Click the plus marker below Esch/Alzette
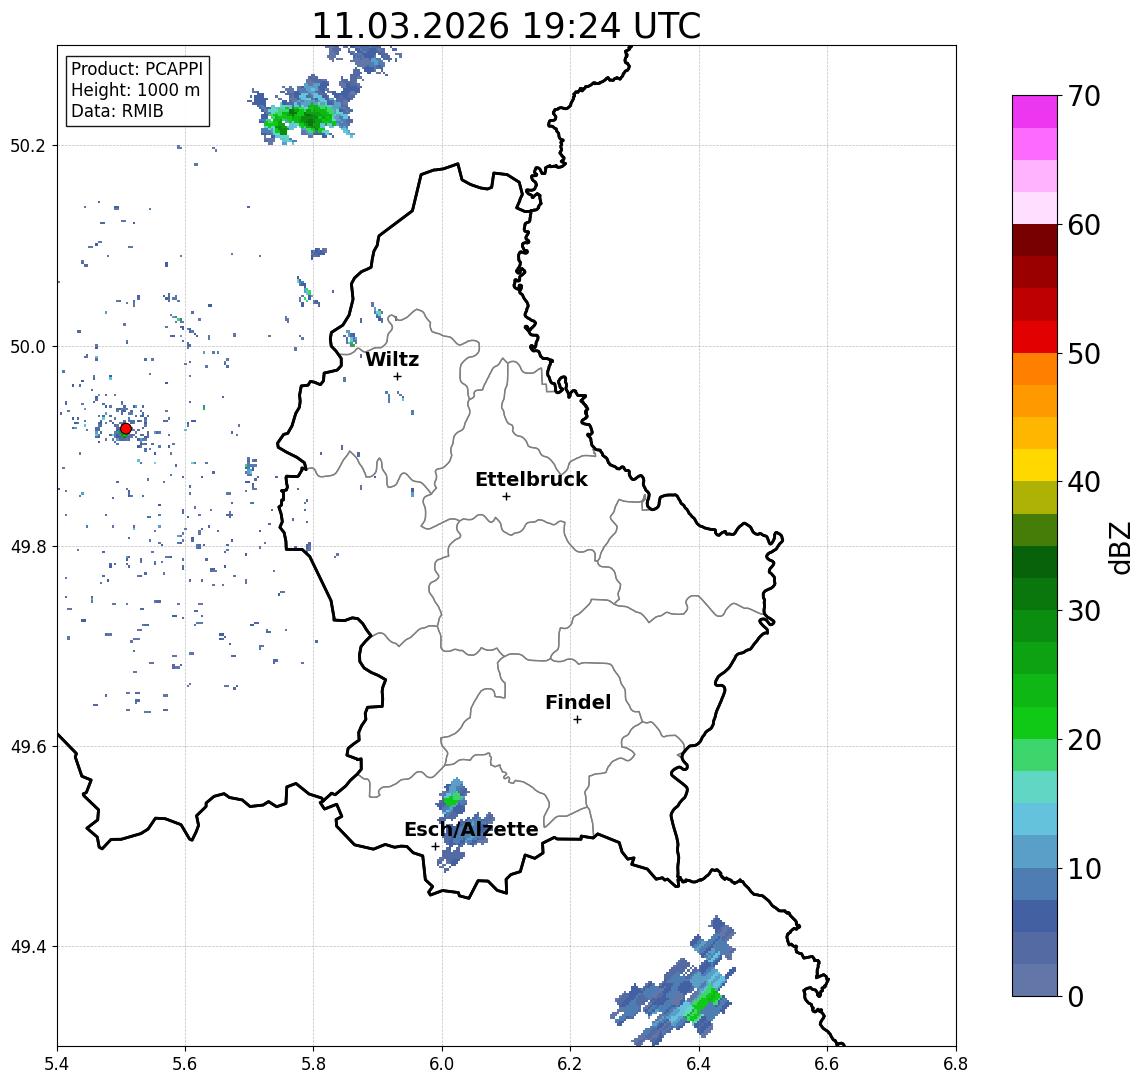This screenshot has width=1145, height=1084. click(435, 847)
